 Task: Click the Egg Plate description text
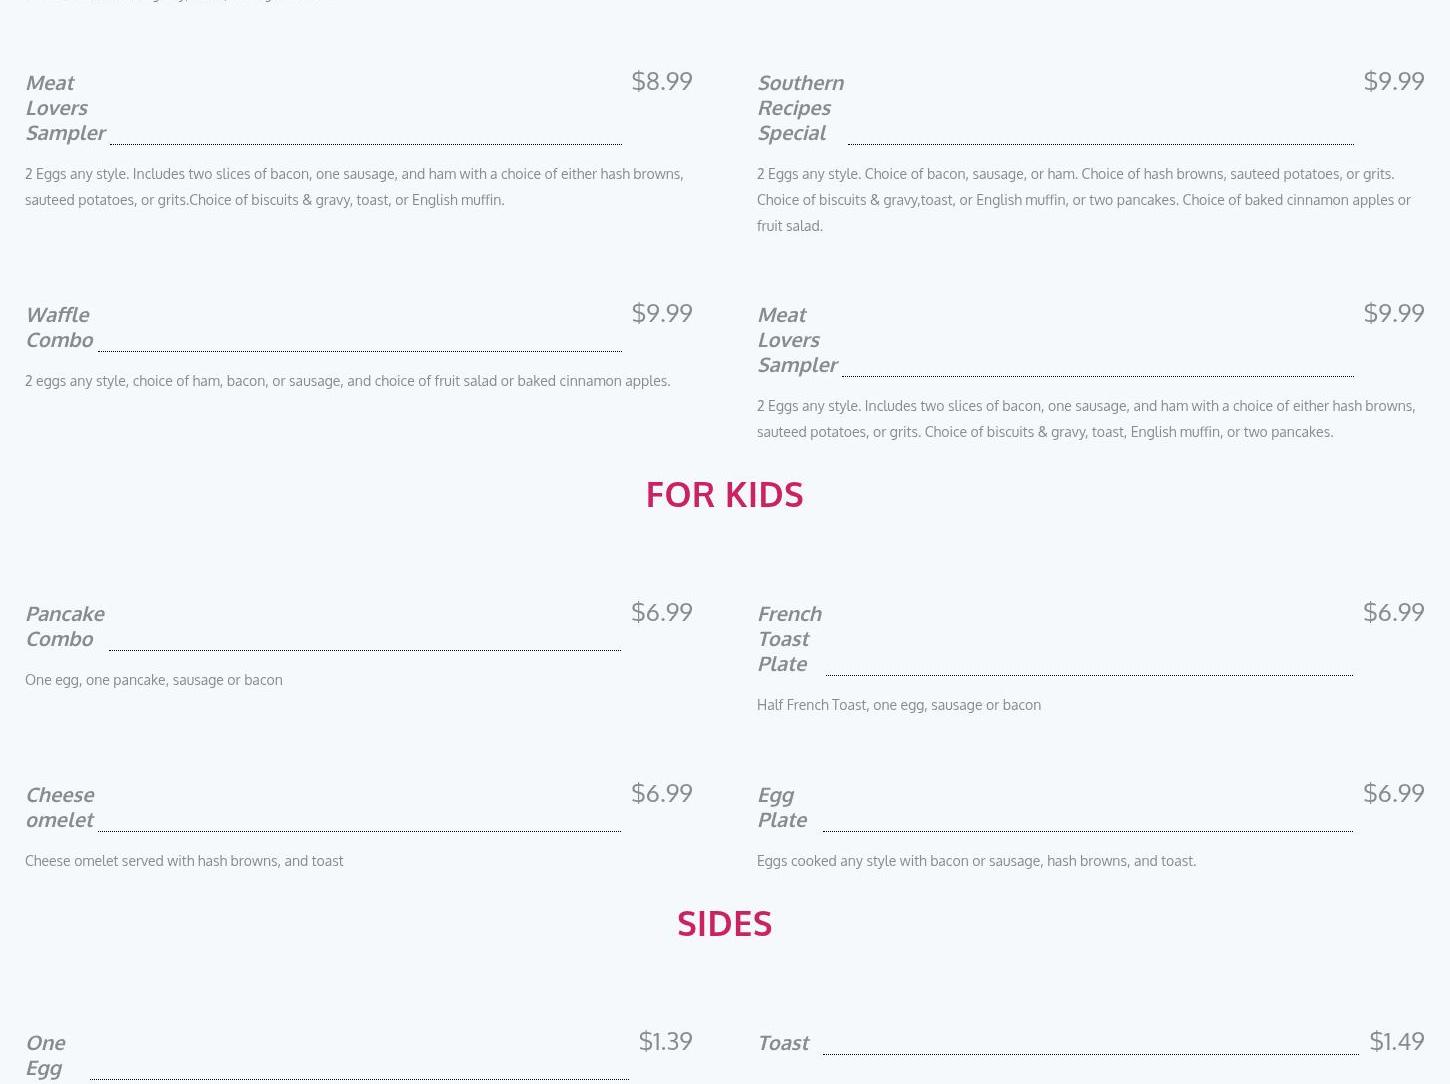click(976, 861)
